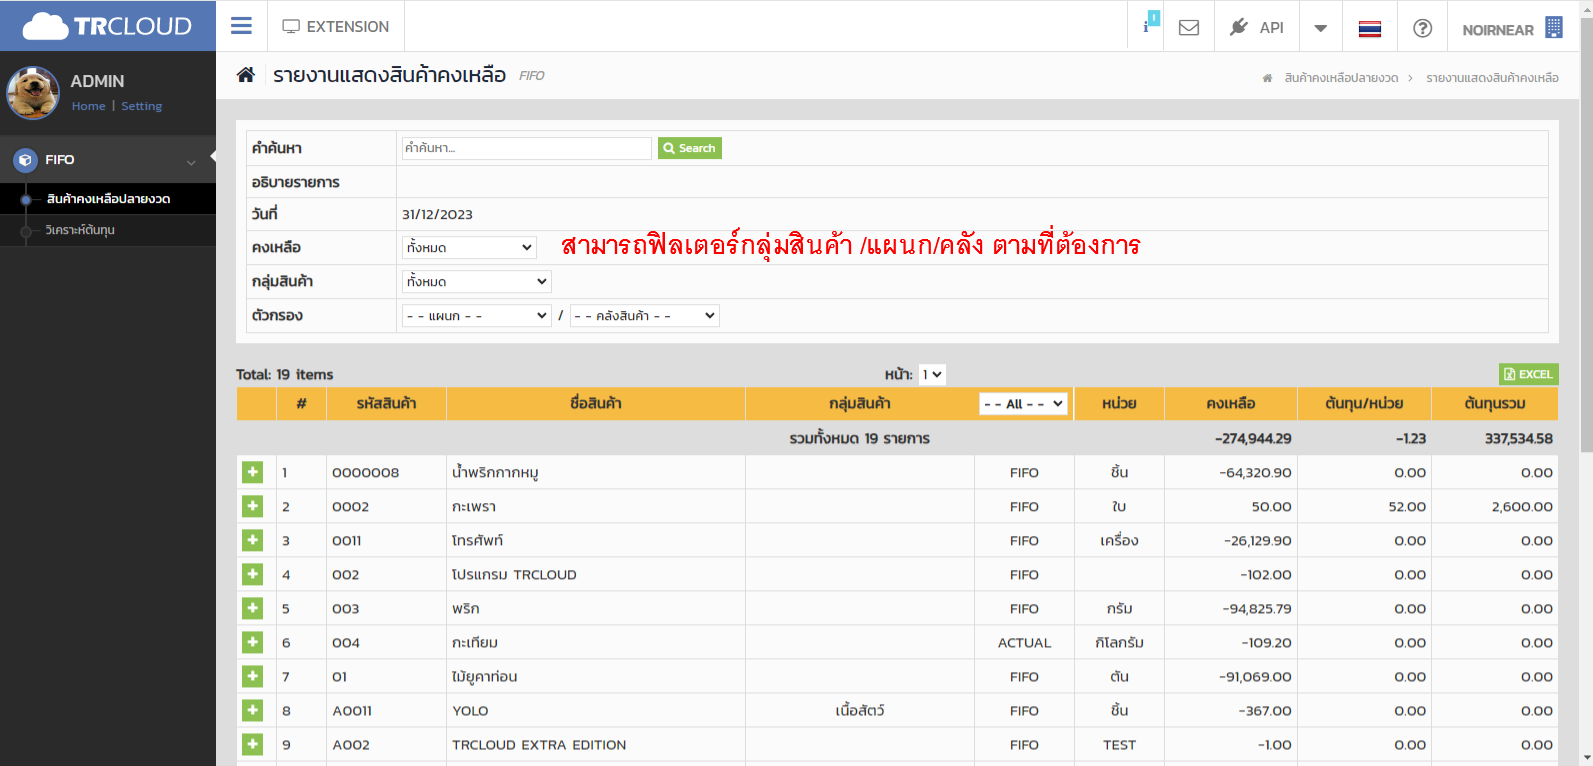The height and width of the screenshot is (766, 1593).
Task: Open the API plug menu
Action: 1256,27
